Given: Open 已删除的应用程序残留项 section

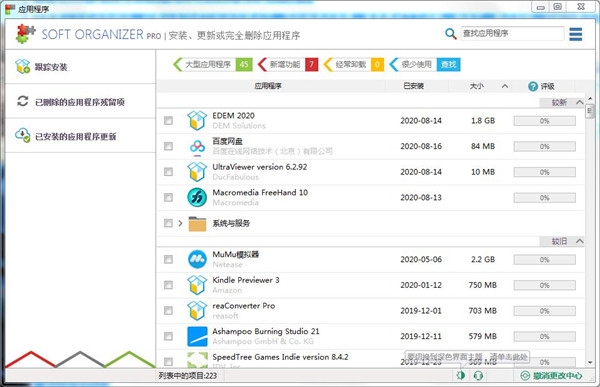Looking at the screenshot, I should coord(80,102).
